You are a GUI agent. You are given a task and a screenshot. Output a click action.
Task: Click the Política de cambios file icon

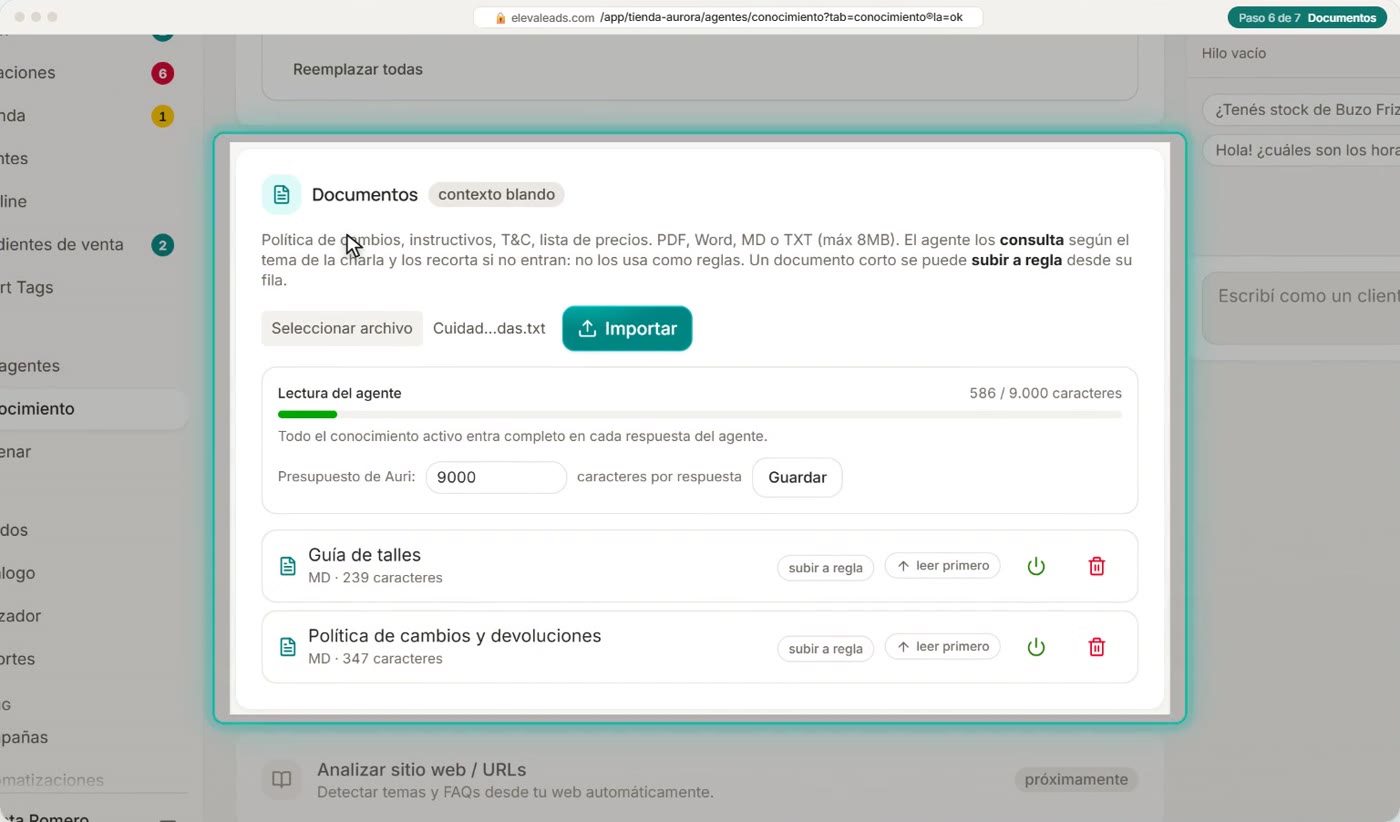tap(288, 647)
